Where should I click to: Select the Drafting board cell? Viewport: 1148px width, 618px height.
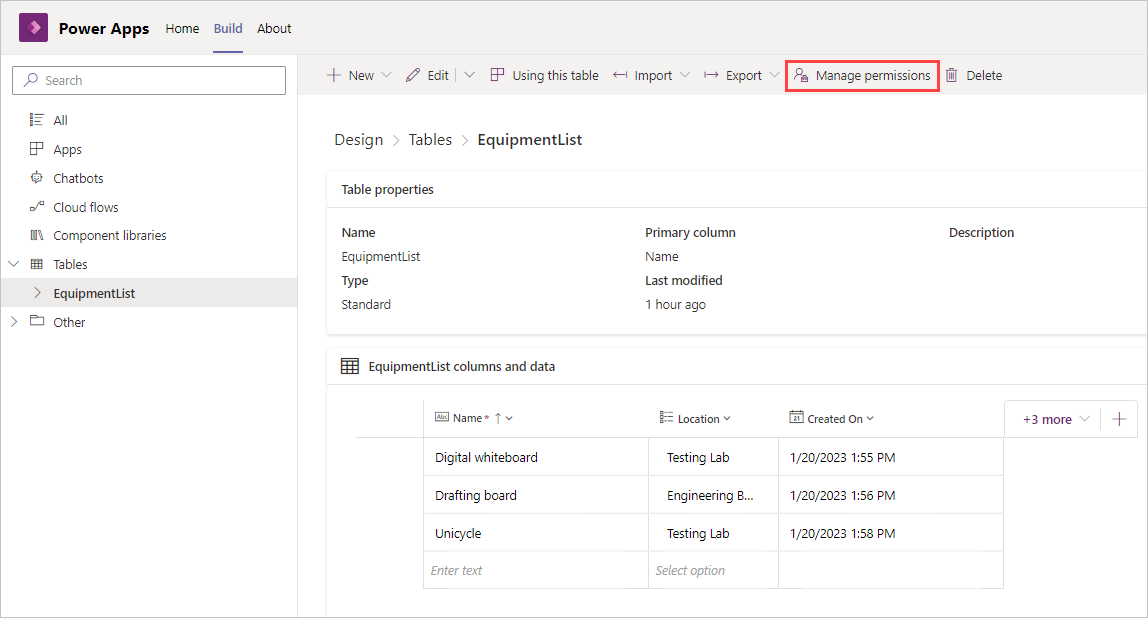pos(536,495)
